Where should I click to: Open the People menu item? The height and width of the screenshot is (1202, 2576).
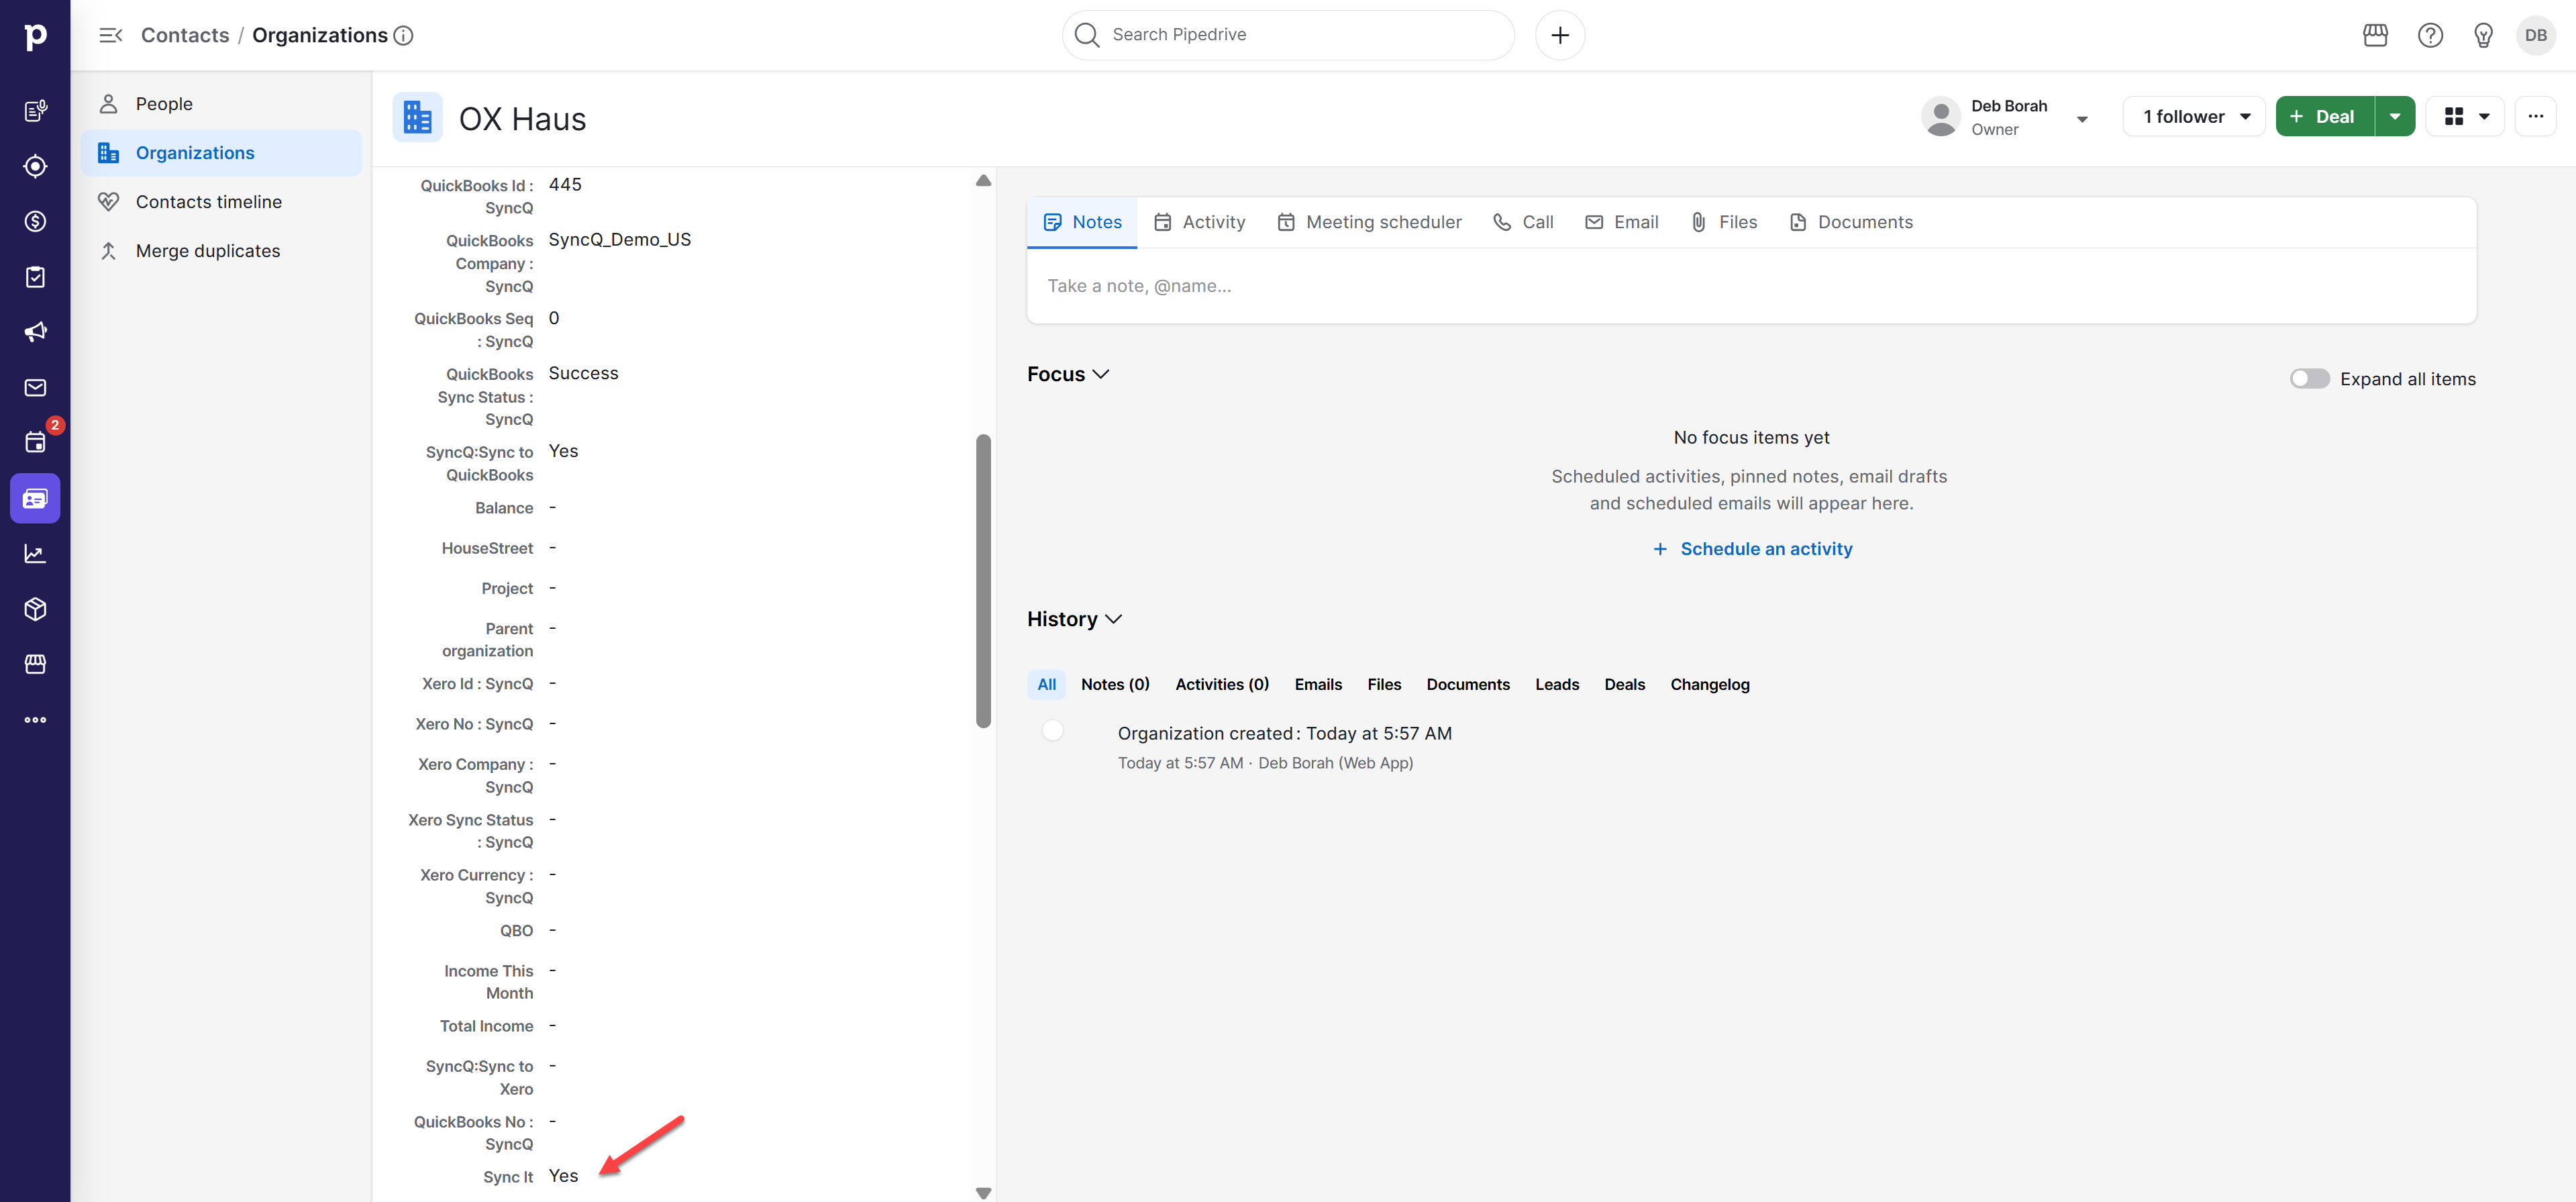(221, 104)
